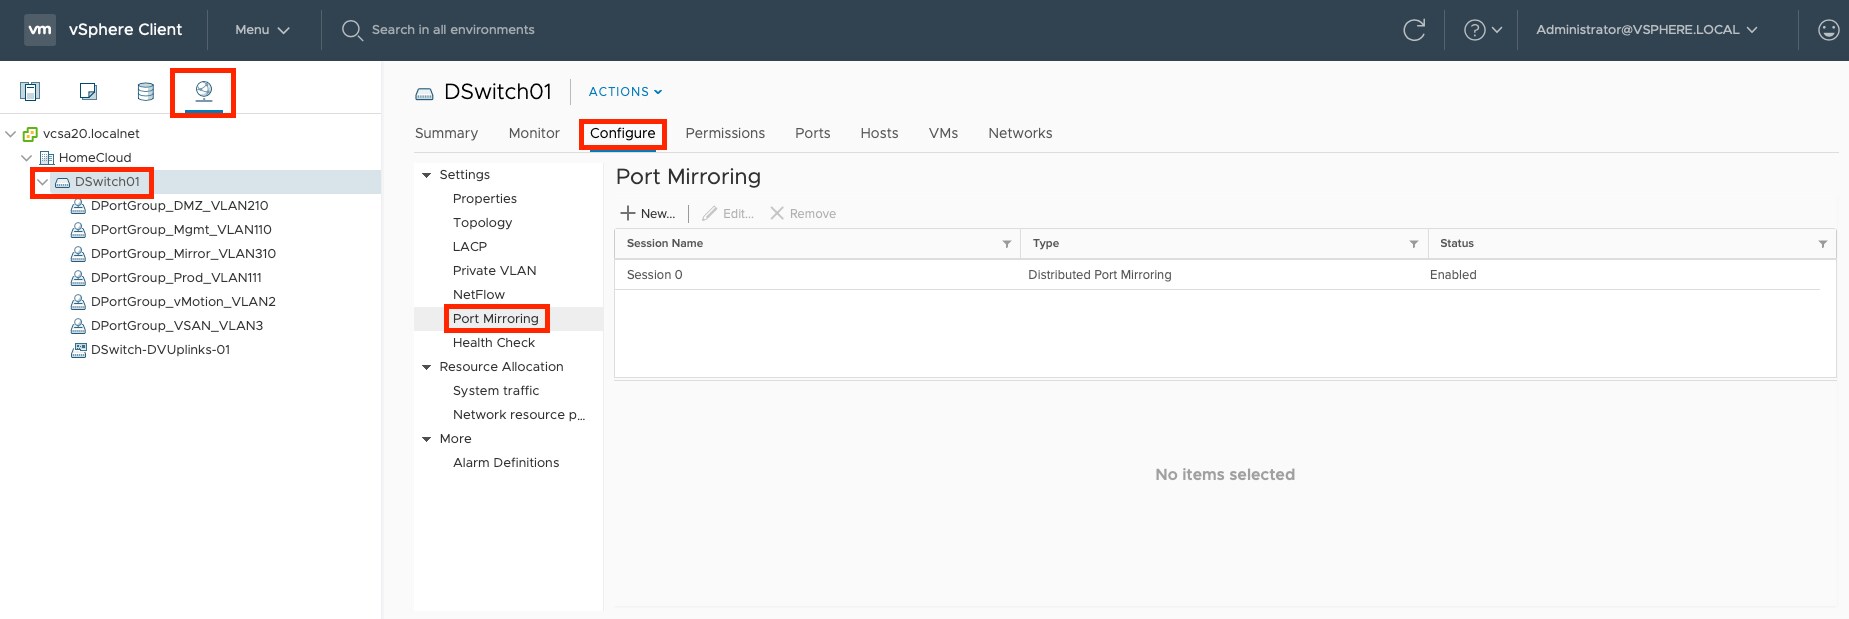Filter the Status column
Image resolution: width=1849 pixels, height=619 pixels.
point(1822,244)
